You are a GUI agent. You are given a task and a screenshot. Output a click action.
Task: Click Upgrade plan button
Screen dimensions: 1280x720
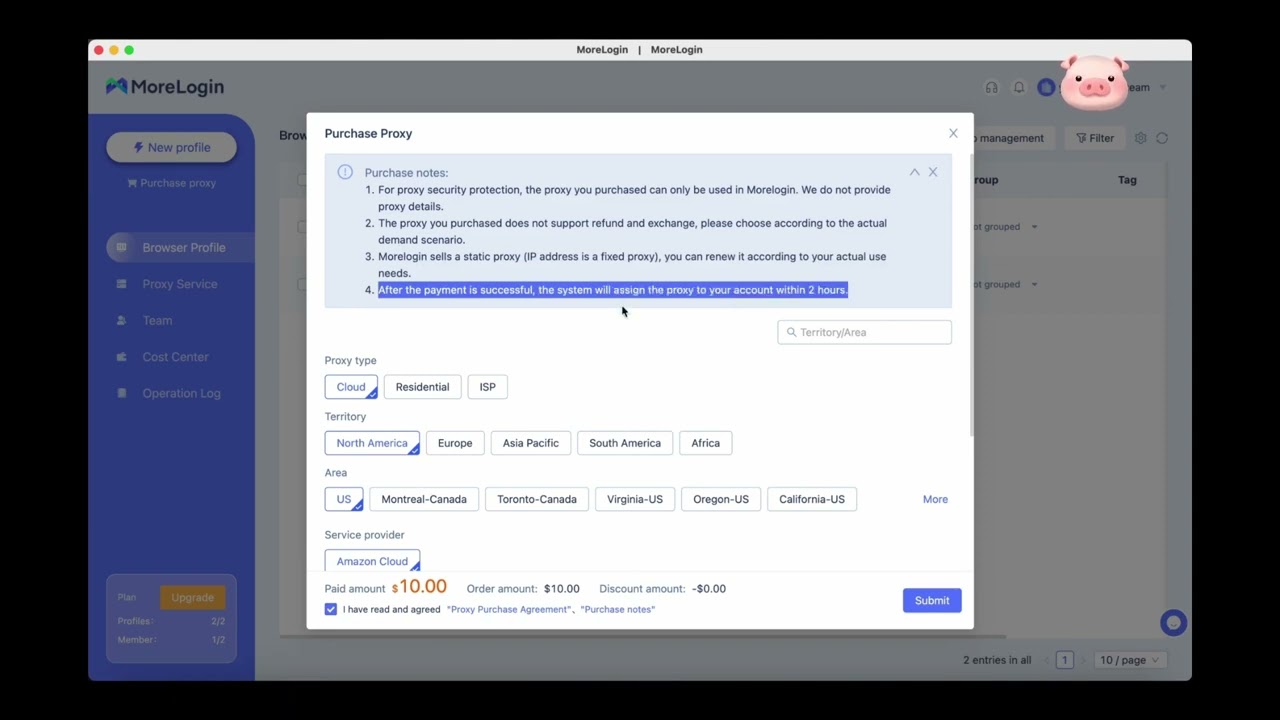[x=193, y=597]
